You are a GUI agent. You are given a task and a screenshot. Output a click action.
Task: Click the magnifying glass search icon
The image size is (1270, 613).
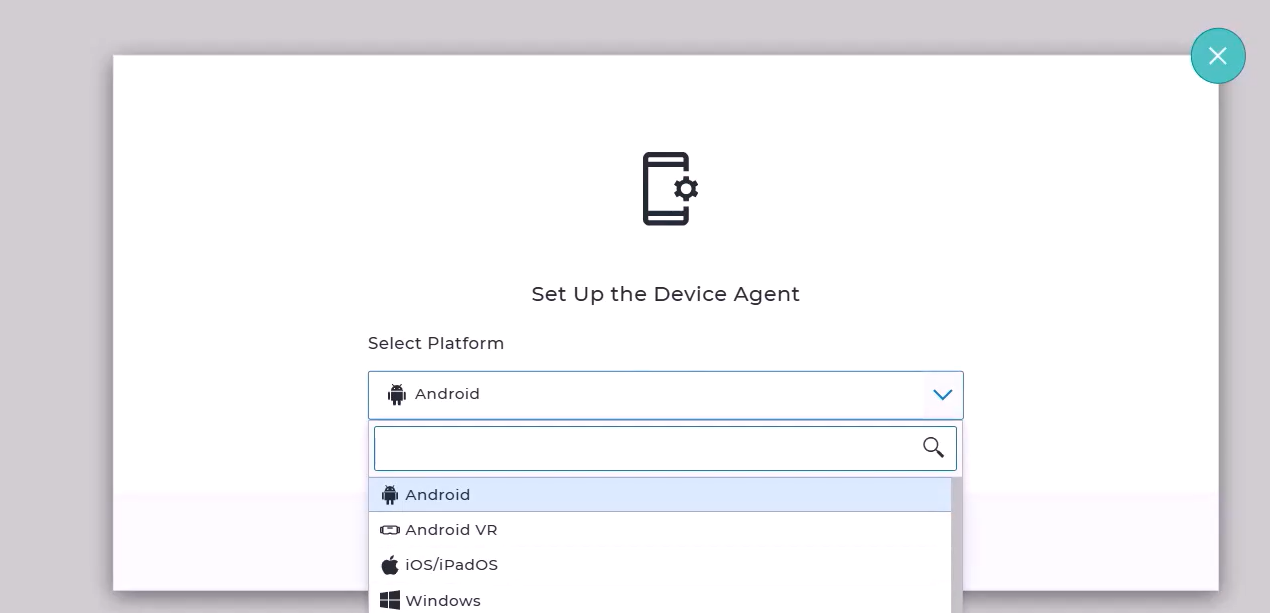tap(933, 448)
